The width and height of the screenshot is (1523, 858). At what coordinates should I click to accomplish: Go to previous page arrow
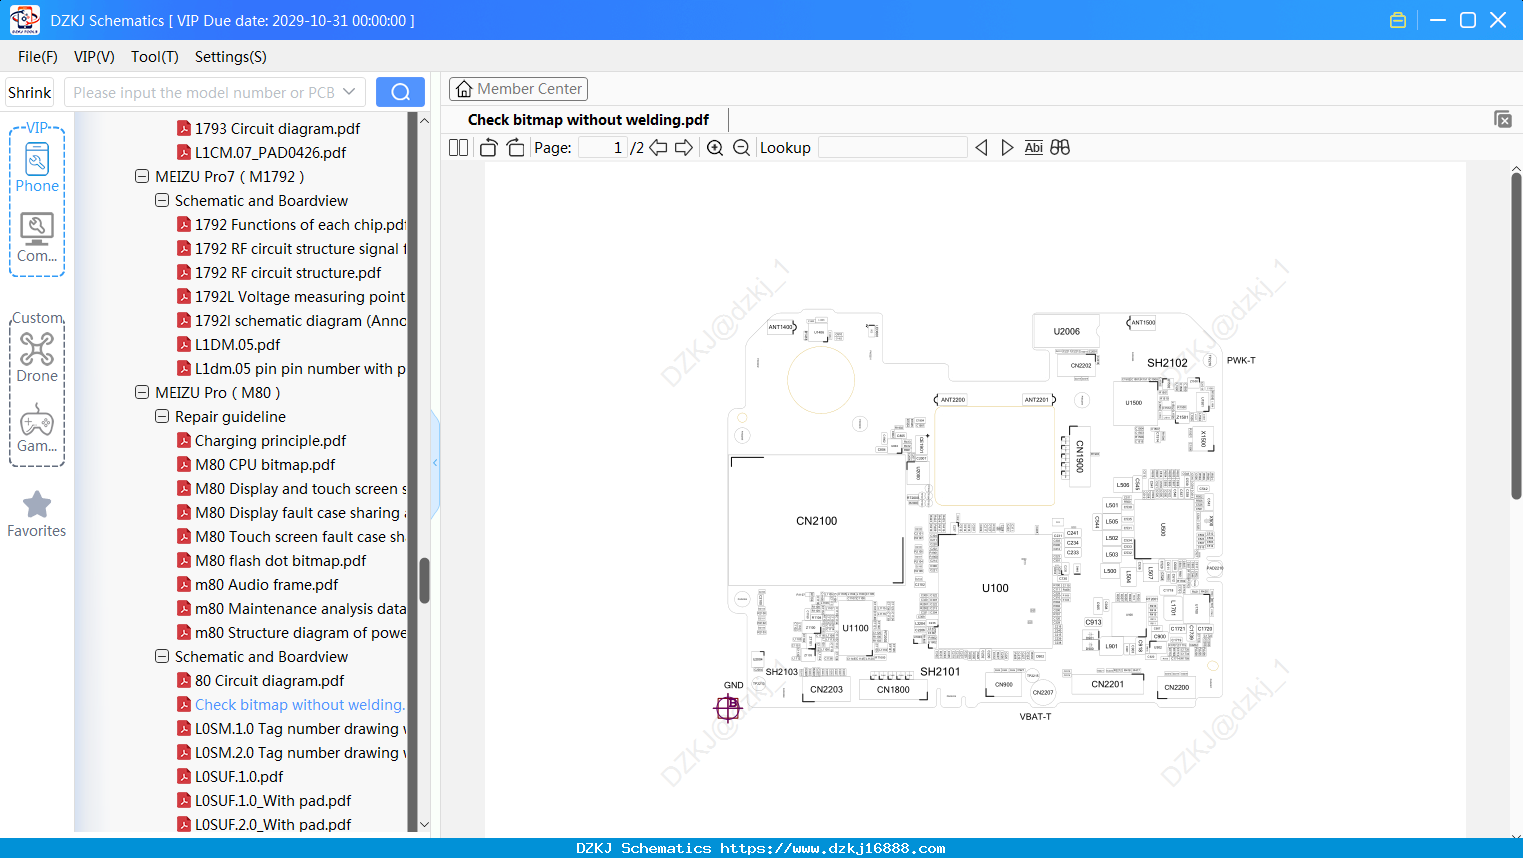coord(658,148)
